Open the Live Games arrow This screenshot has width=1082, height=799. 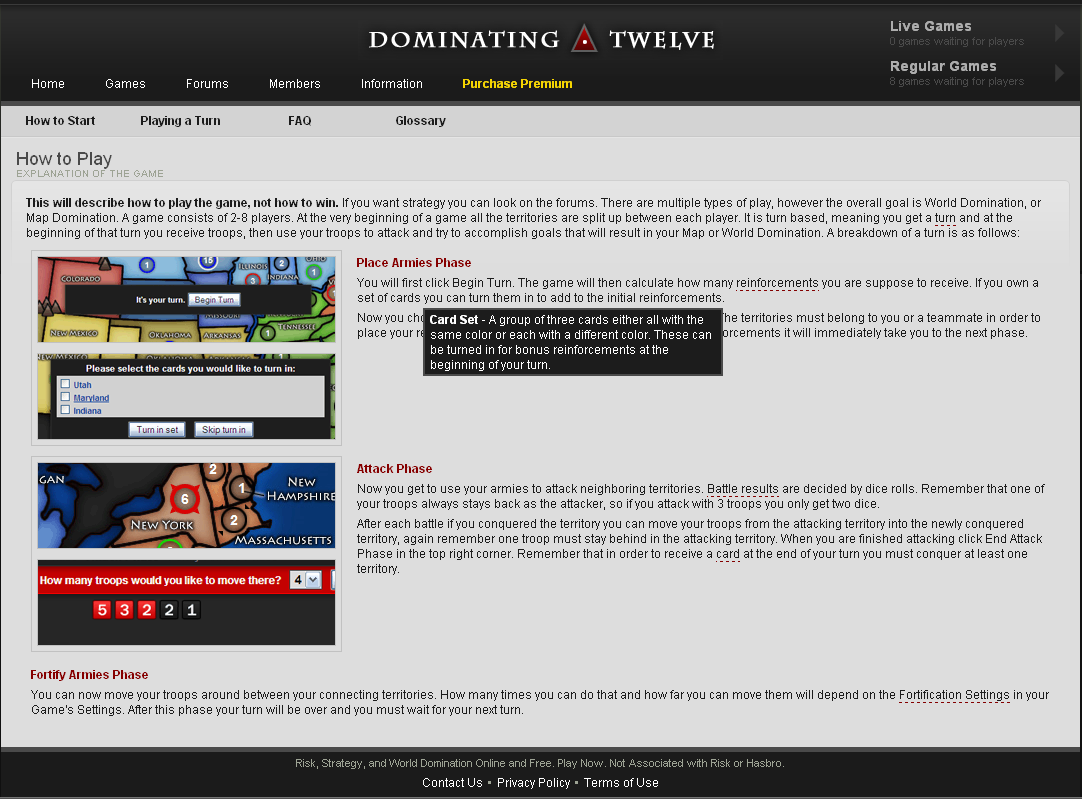click(x=1059, y=32)
